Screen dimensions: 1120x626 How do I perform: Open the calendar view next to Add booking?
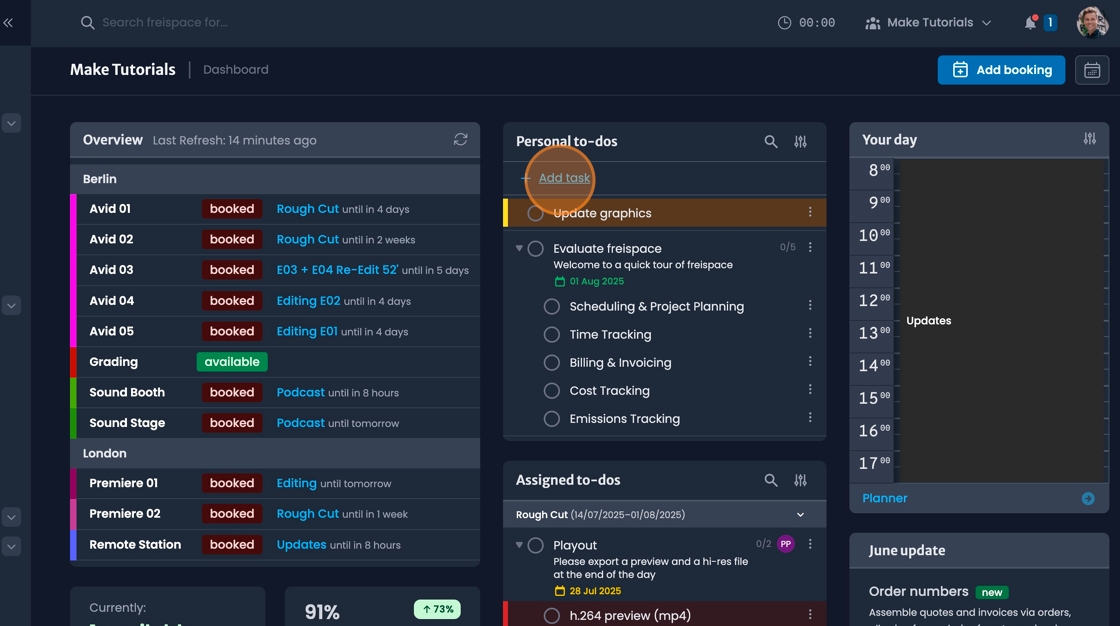1092,70
